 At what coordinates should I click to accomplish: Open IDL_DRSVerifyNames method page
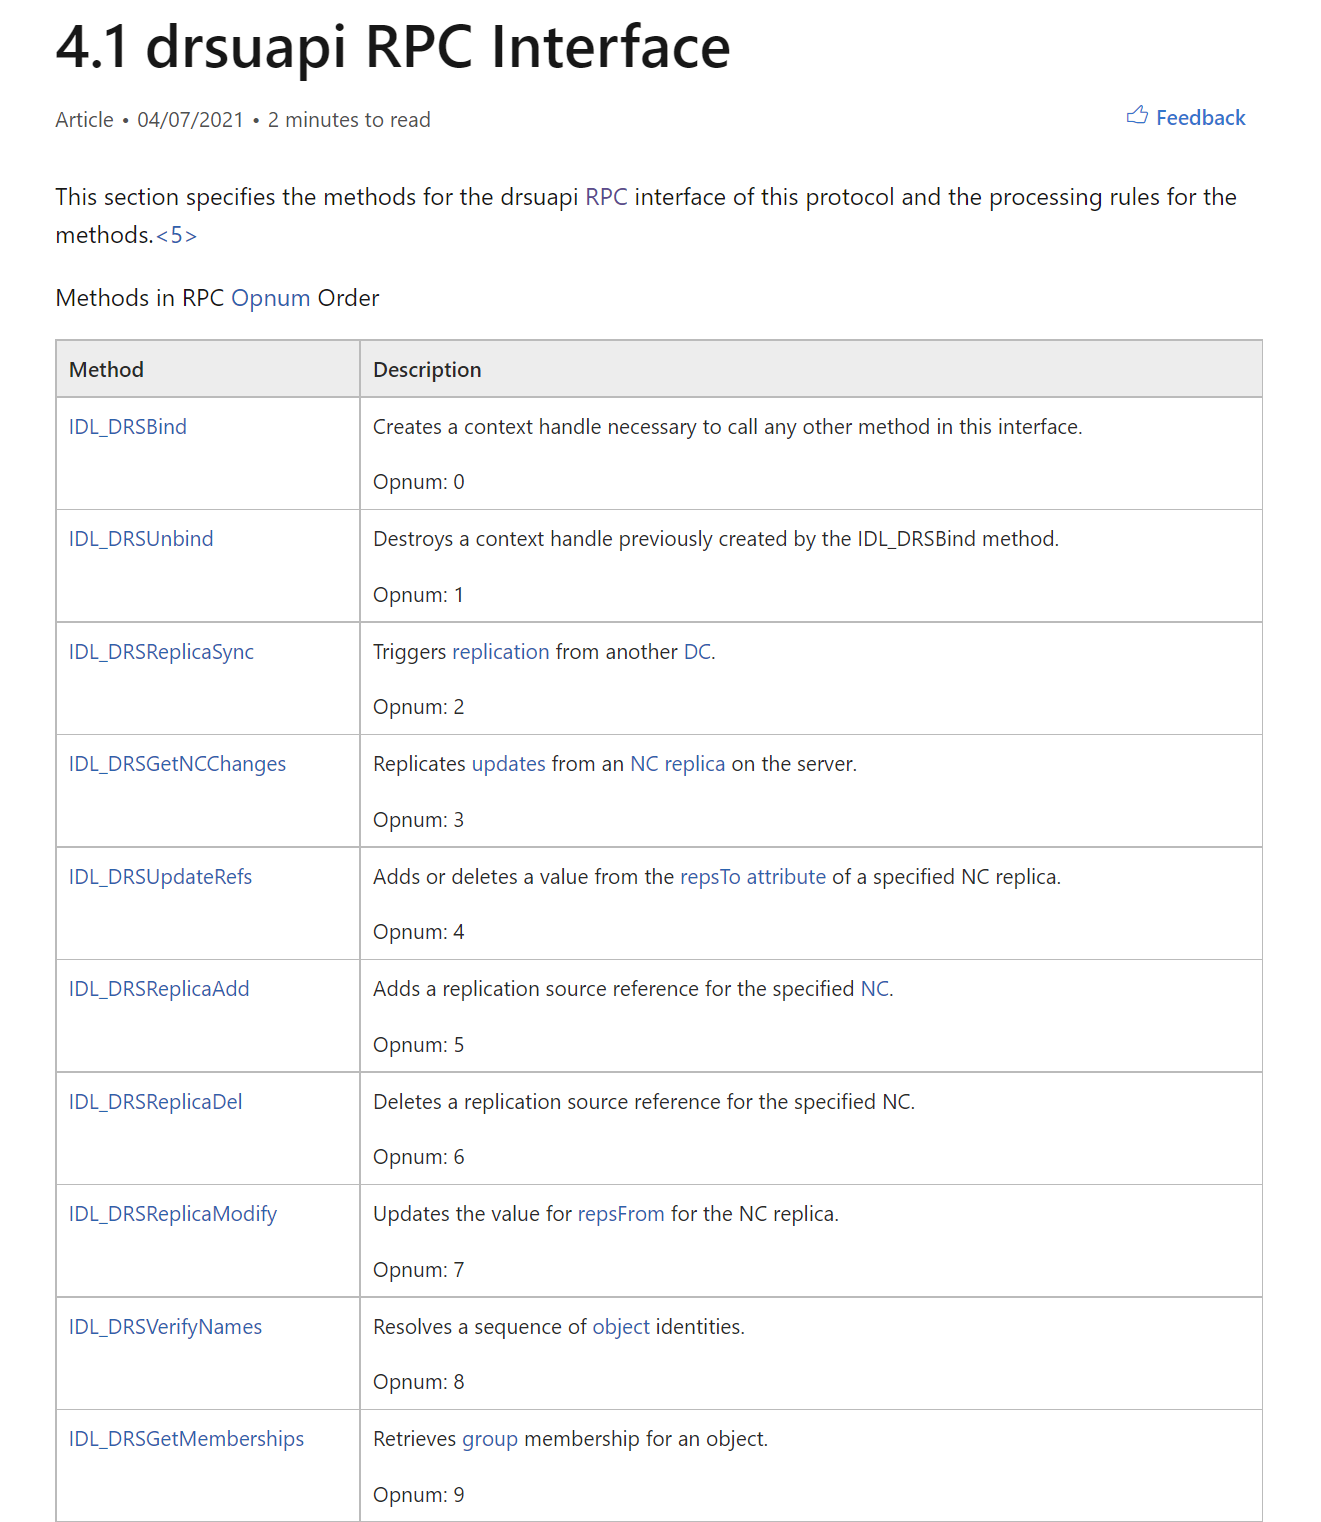tap(165, 1327)
